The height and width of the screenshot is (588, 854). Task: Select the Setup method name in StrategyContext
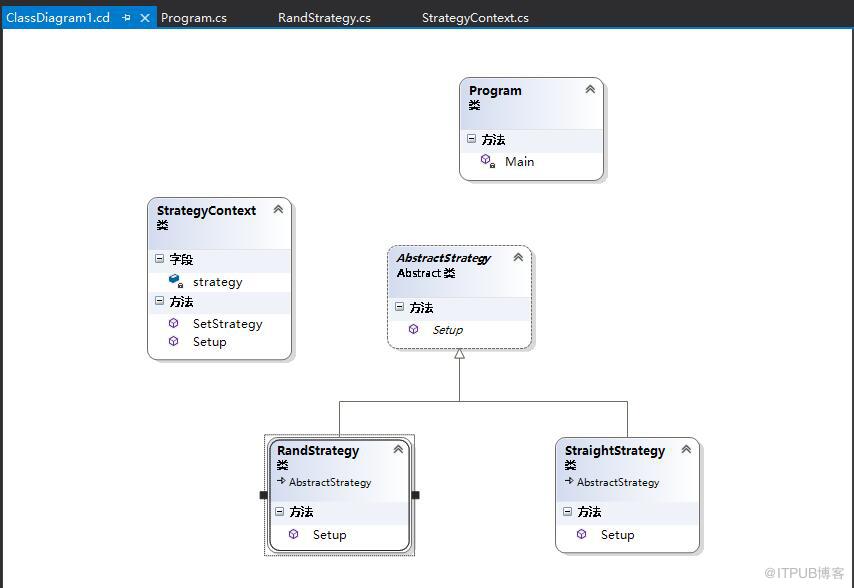coord(210,342)
